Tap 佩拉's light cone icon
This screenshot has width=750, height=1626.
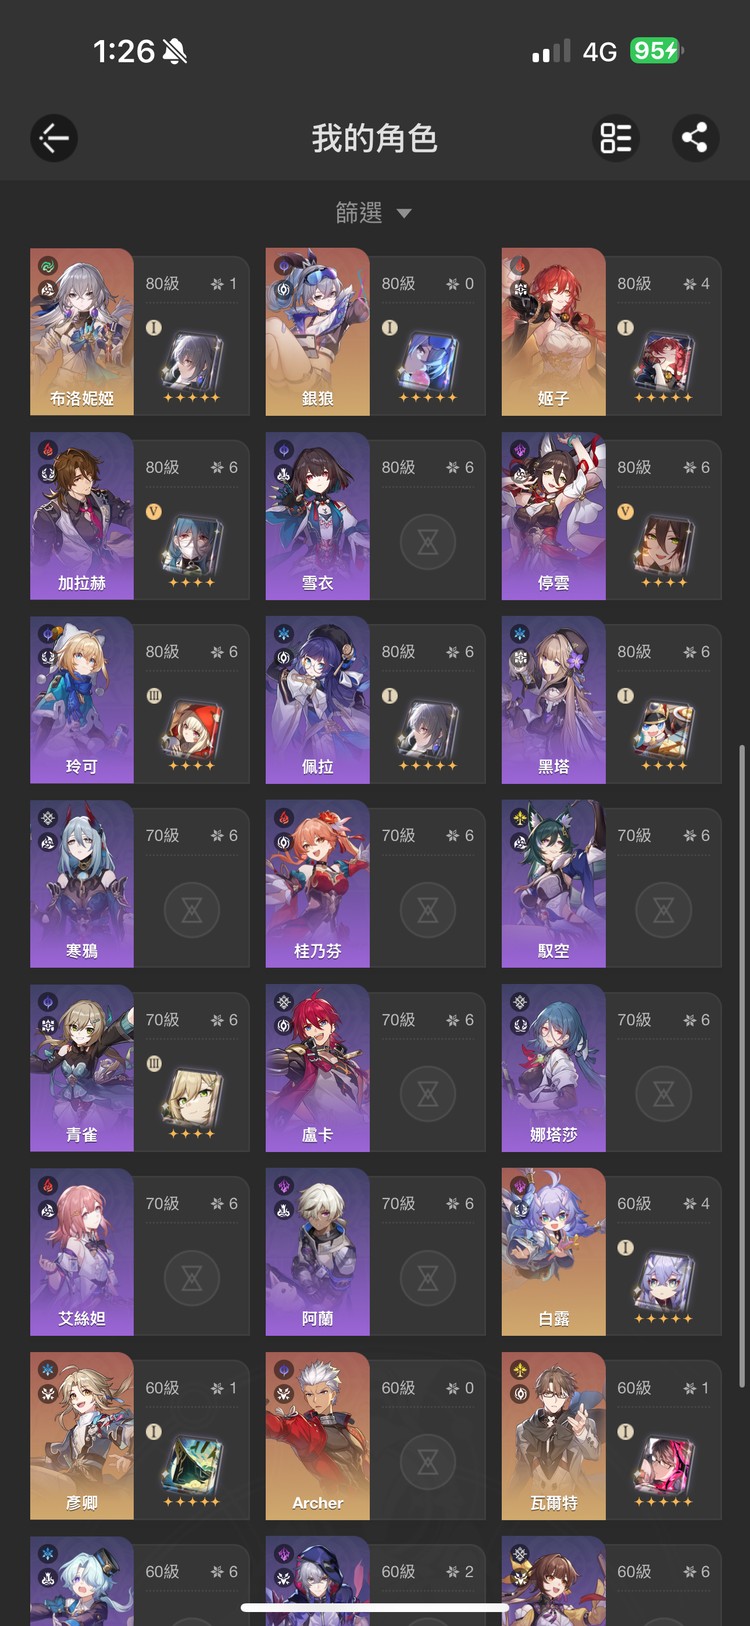point(428,729)
